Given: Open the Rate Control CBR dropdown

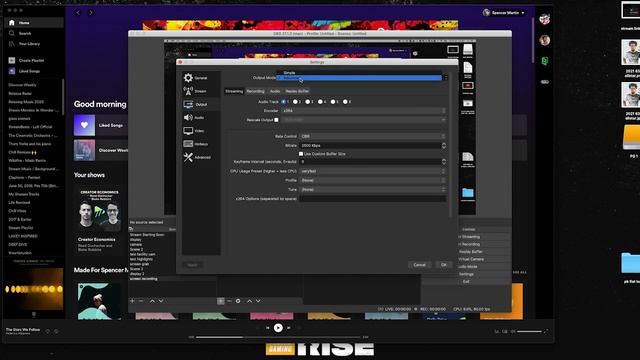Looking at the screenshot, I should (x=373, y=136).
